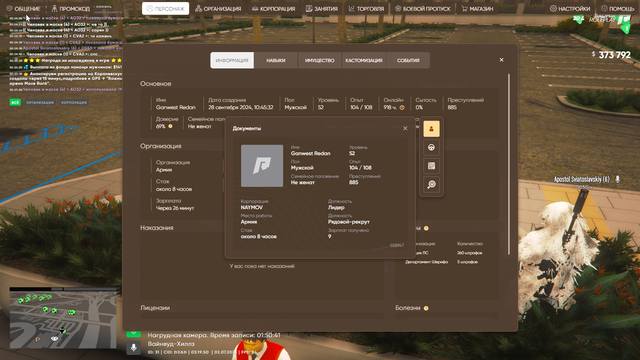Viewport: 640px width, 360px height.
Task: Close the character info panel
Action: point(501,60)
